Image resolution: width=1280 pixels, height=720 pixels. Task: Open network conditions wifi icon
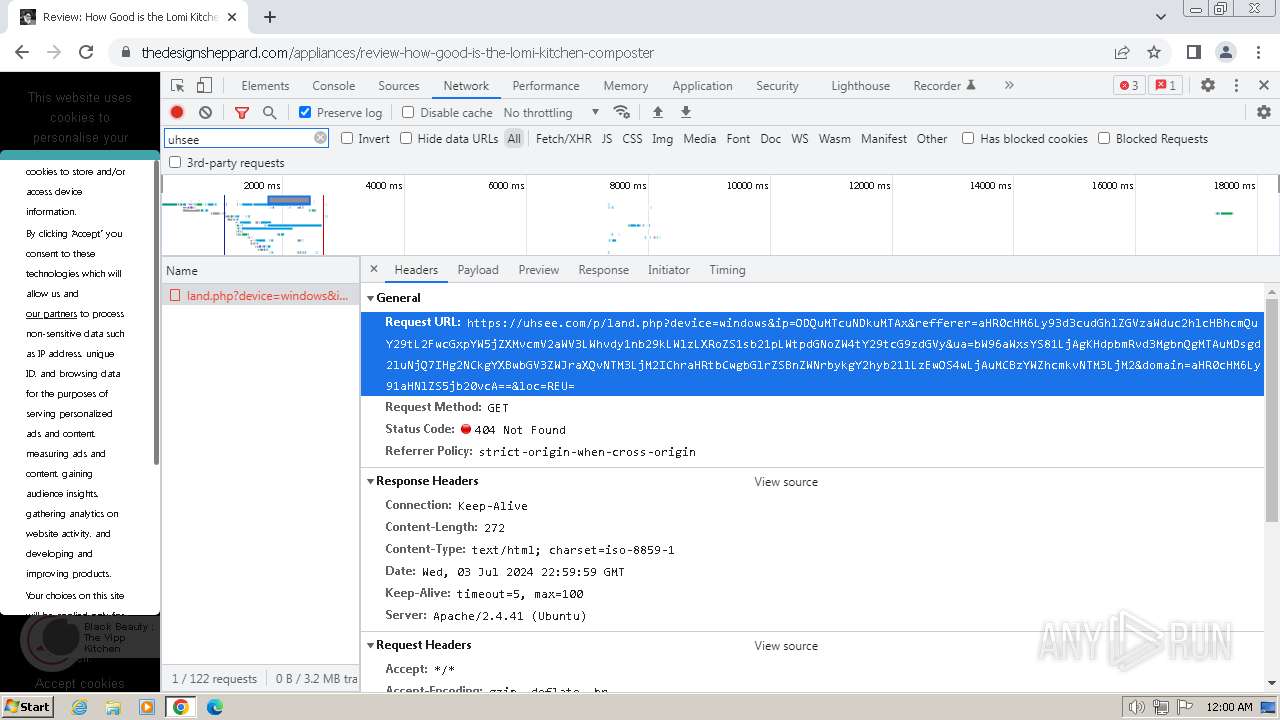[x=622, y=112]
